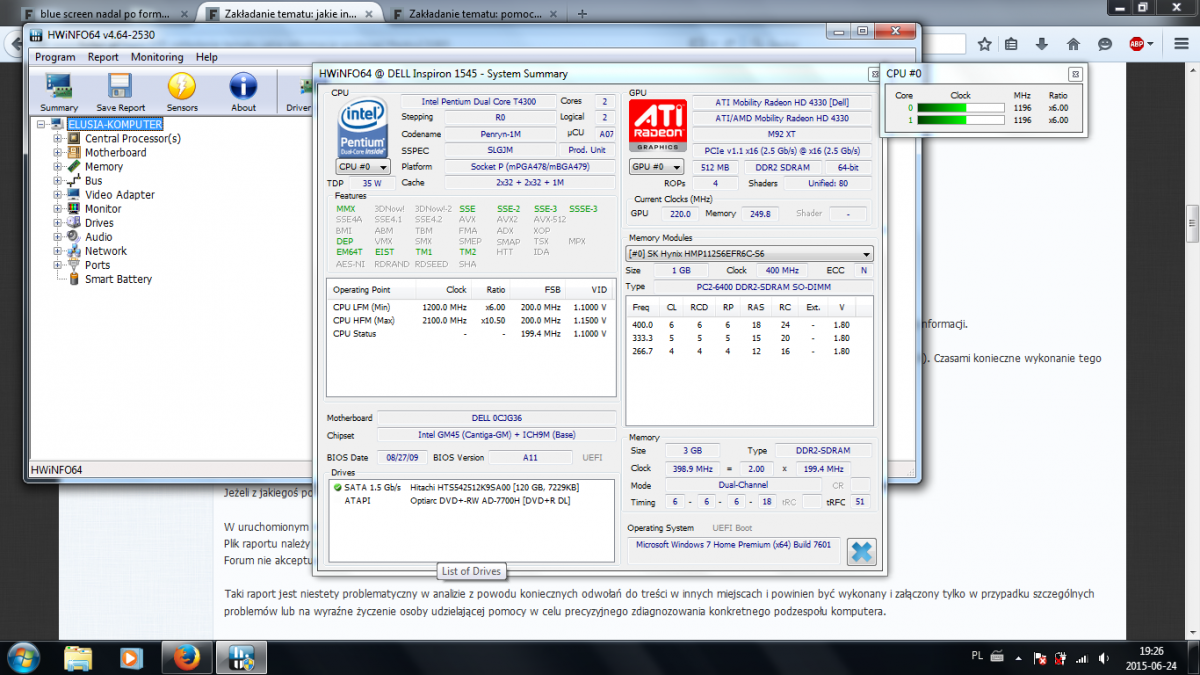The height and width of the screenshot is (675, 1200).
Task: Select the Monitor tree item
Action: [103, 209]
